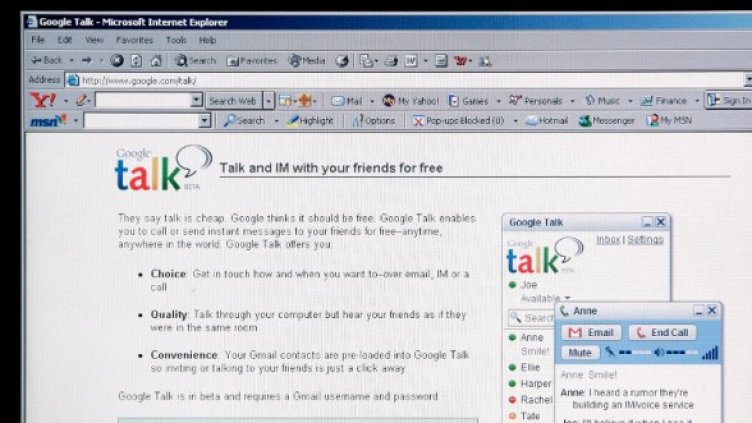Open Yahoo Mail from toolbar
The width and height of the screenshot is (752, 423).
coord(346,100)
